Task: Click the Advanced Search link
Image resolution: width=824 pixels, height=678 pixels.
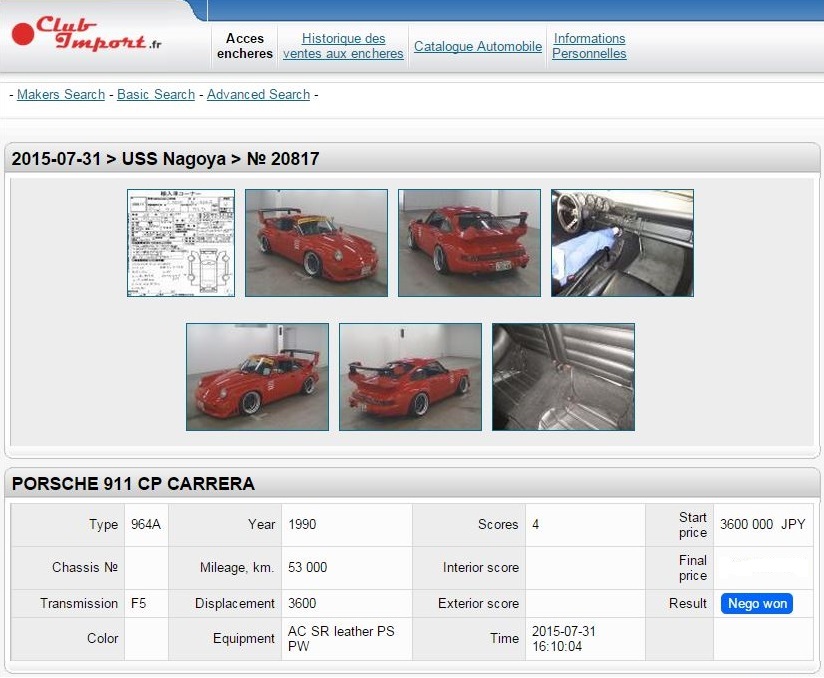Action: tap(258, 94)
